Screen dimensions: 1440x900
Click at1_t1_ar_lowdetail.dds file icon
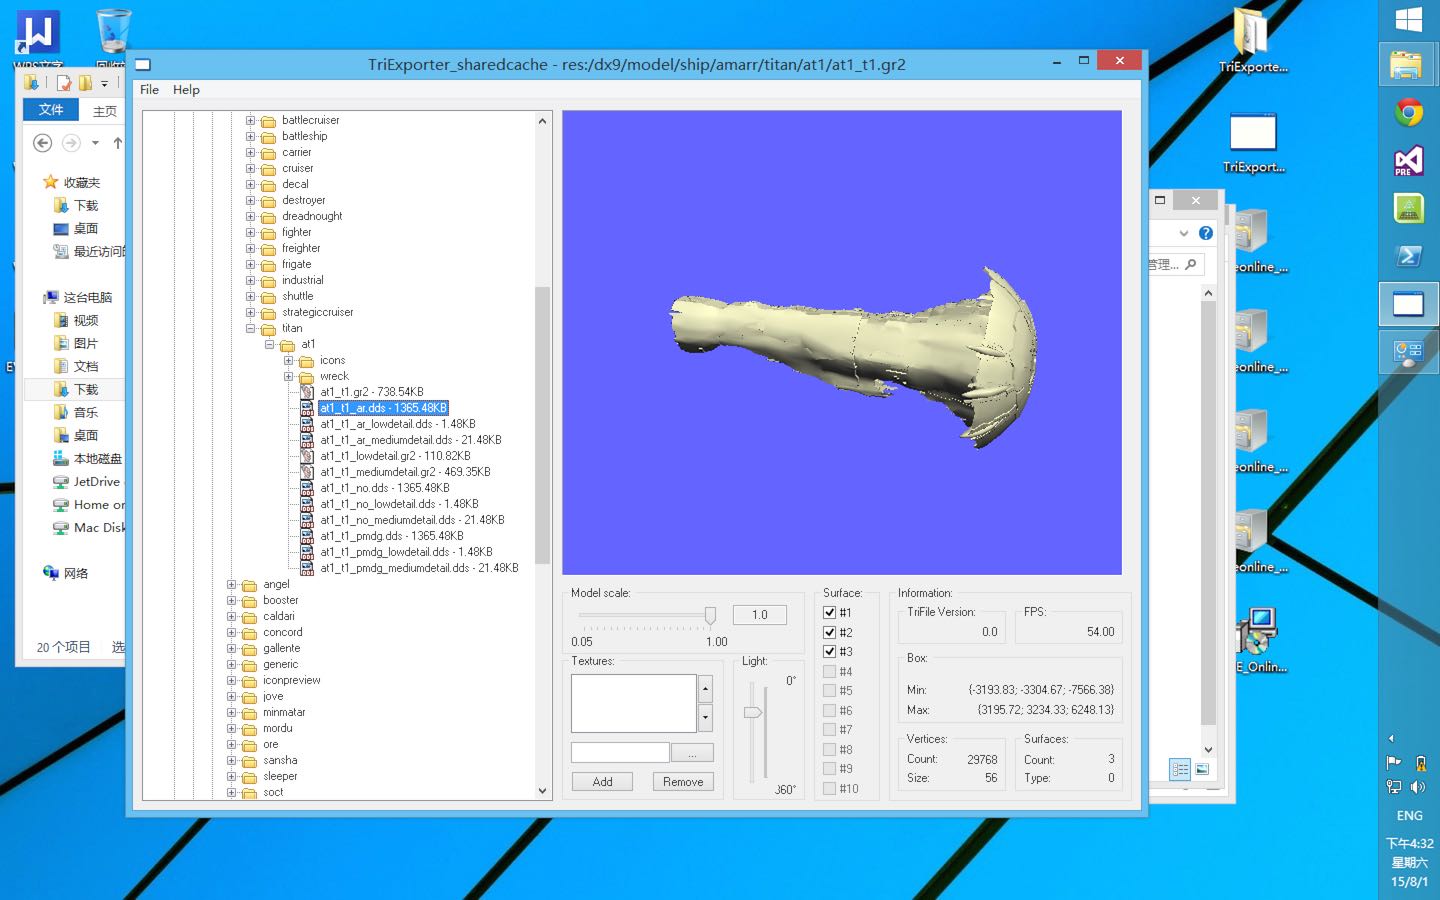307,424
